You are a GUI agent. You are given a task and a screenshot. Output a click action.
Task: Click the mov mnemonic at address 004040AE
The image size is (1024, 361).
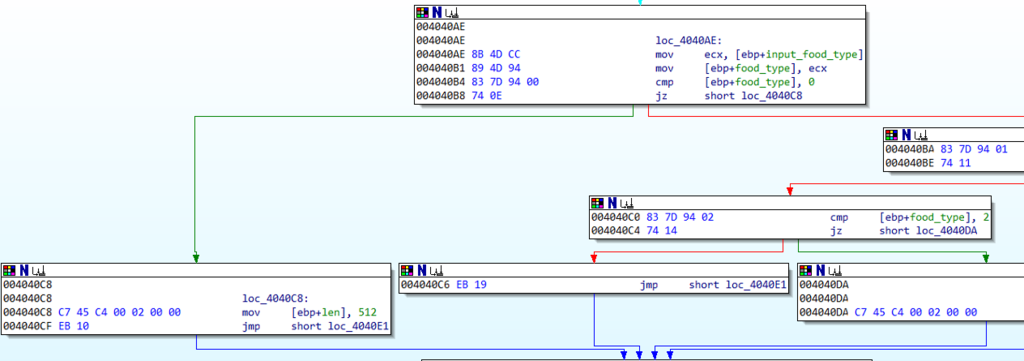click(x=664, y=54)
